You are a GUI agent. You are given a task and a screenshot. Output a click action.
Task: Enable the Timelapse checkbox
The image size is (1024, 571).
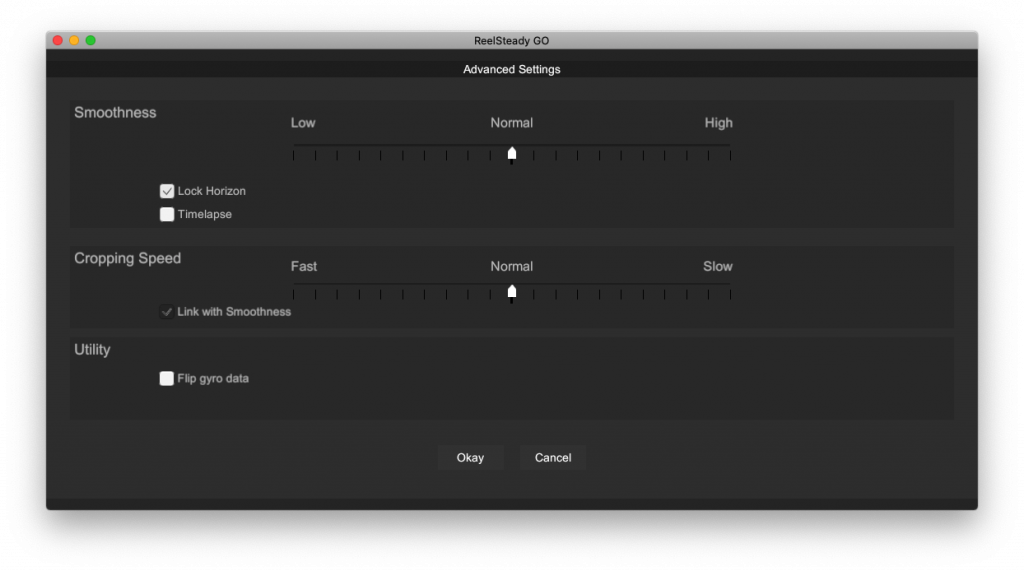[x=167, y=214]
